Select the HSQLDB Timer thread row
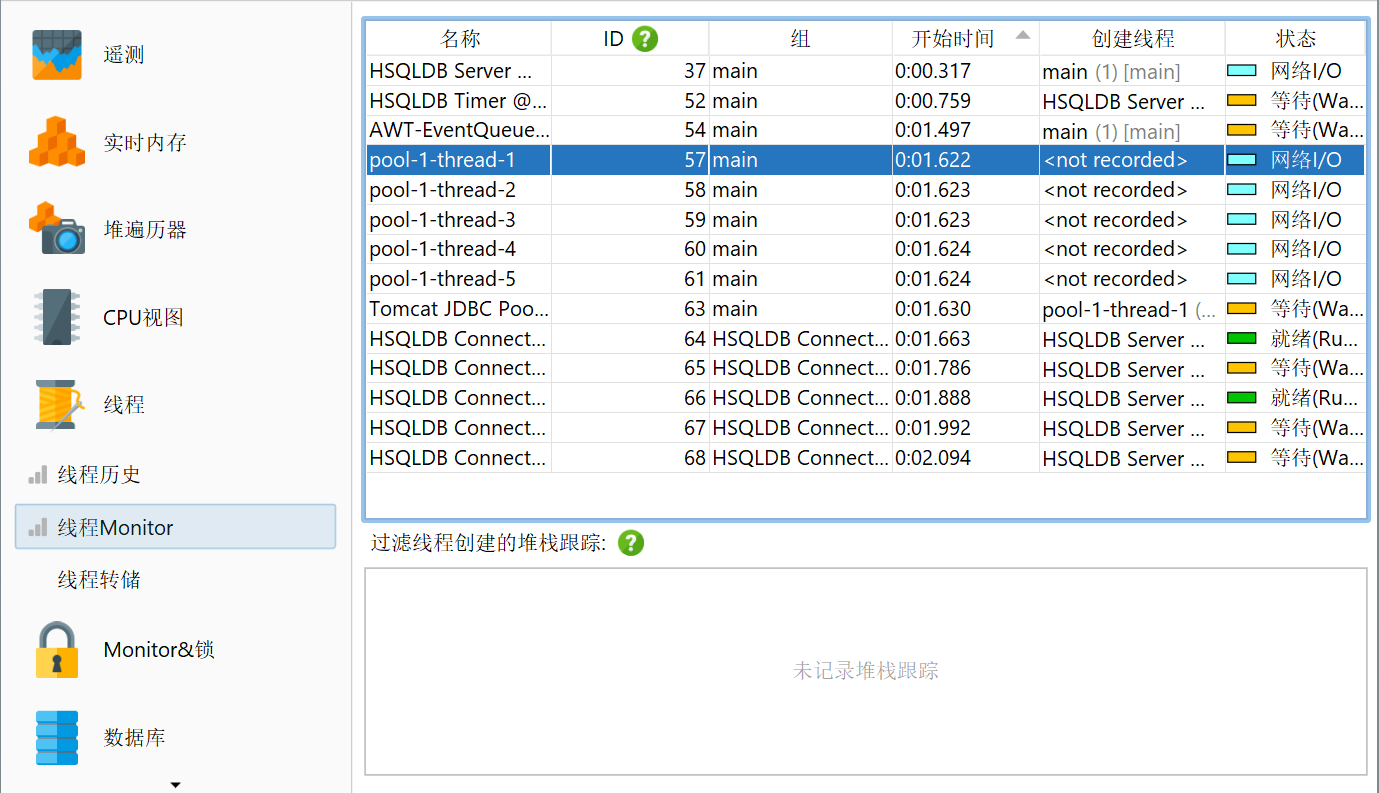Viewport: 1379px width, 793px height. 866,101
